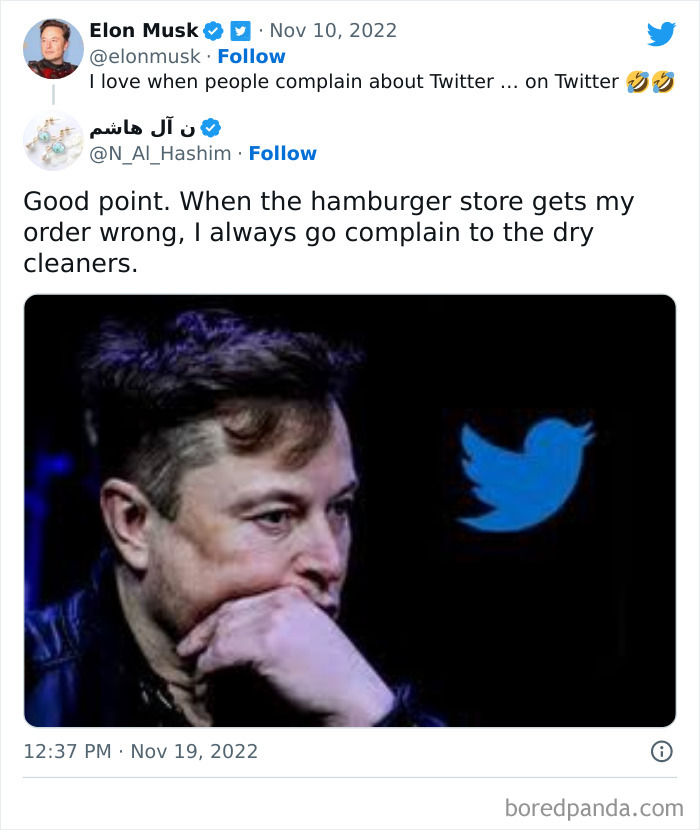Click the @N_Al_Hashim handle
700x830 pixels.
tap(160, 153)
